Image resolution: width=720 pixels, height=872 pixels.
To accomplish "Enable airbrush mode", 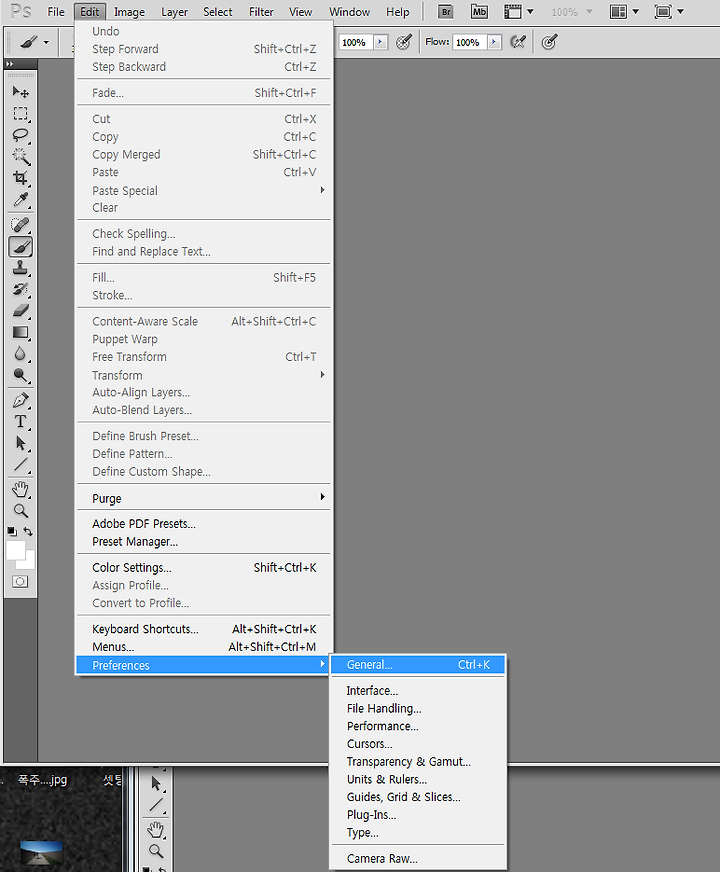I will (x=518, y=42).
